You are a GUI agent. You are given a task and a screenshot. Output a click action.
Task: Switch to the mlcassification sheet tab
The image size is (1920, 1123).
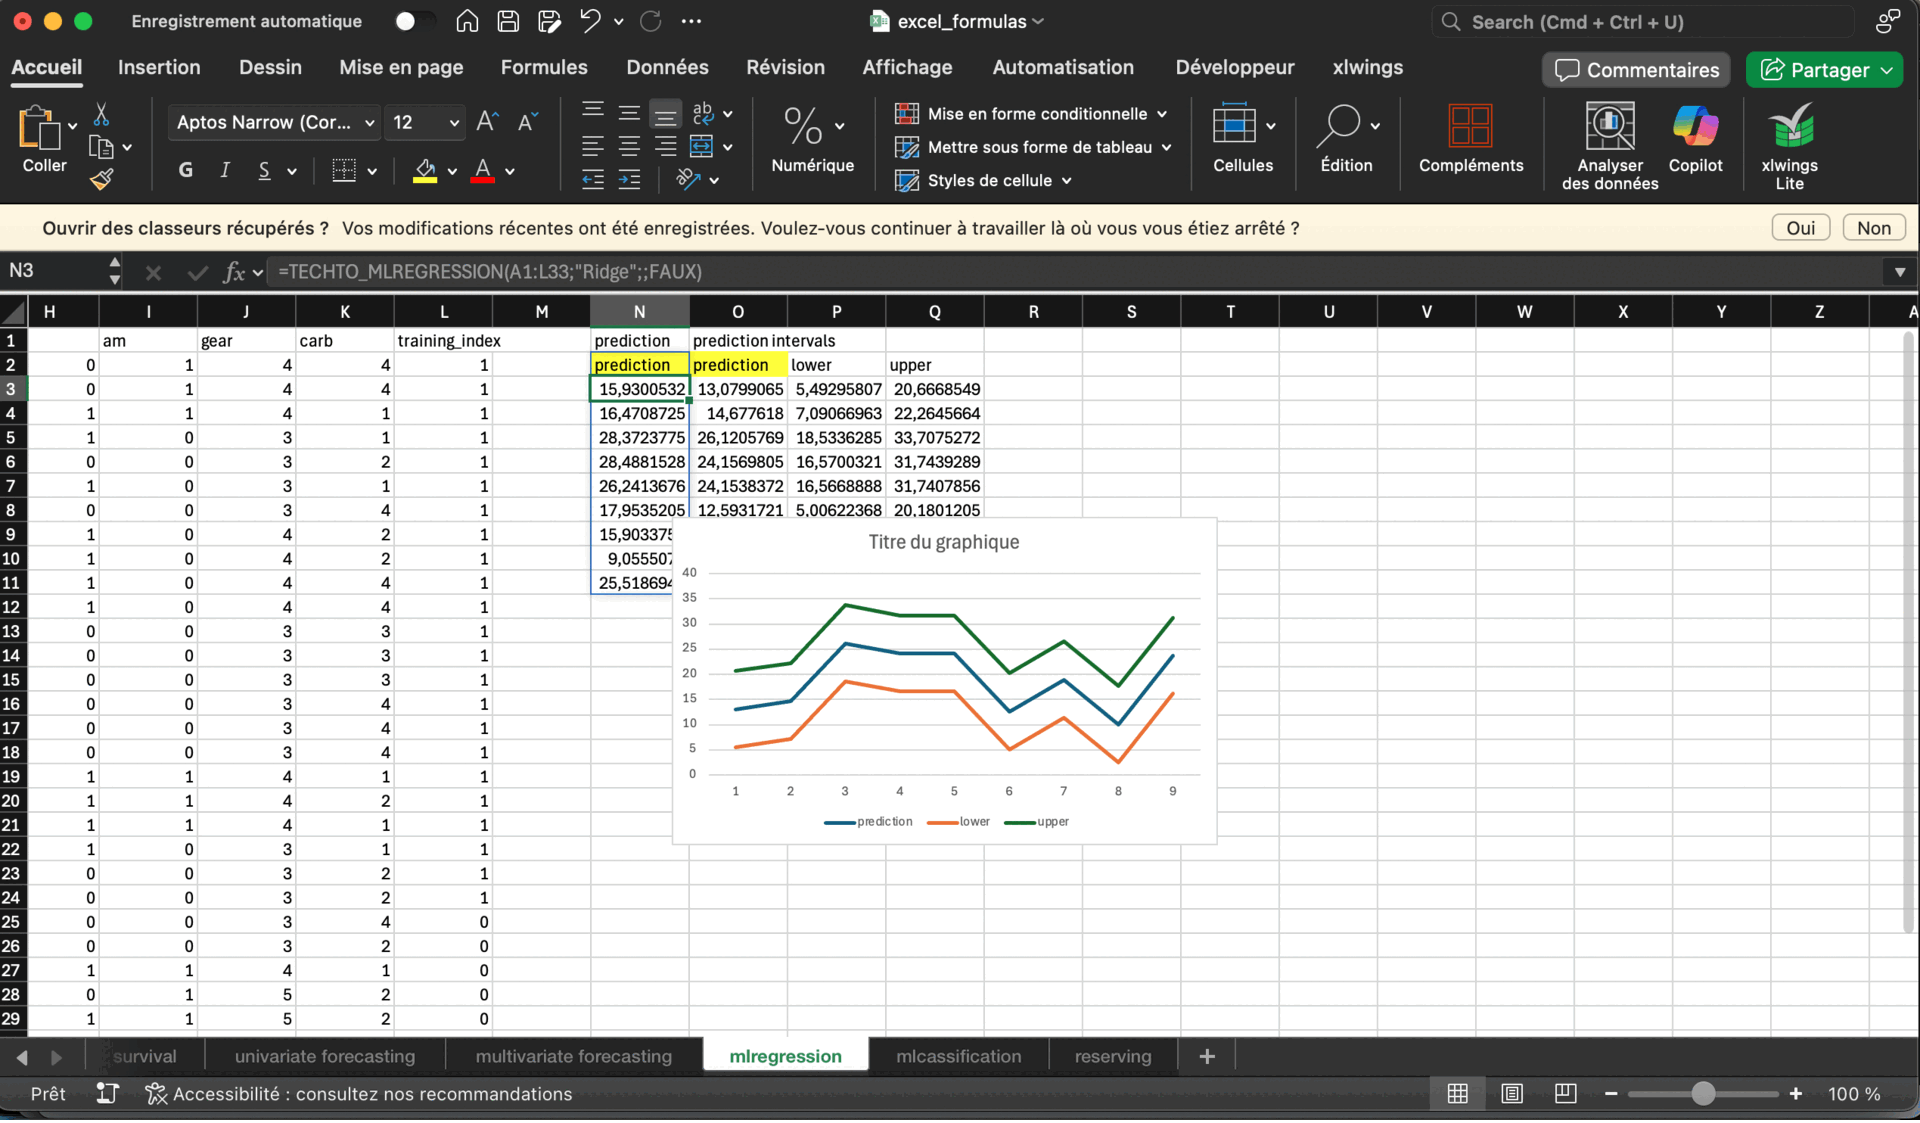tap(958, 1056)
